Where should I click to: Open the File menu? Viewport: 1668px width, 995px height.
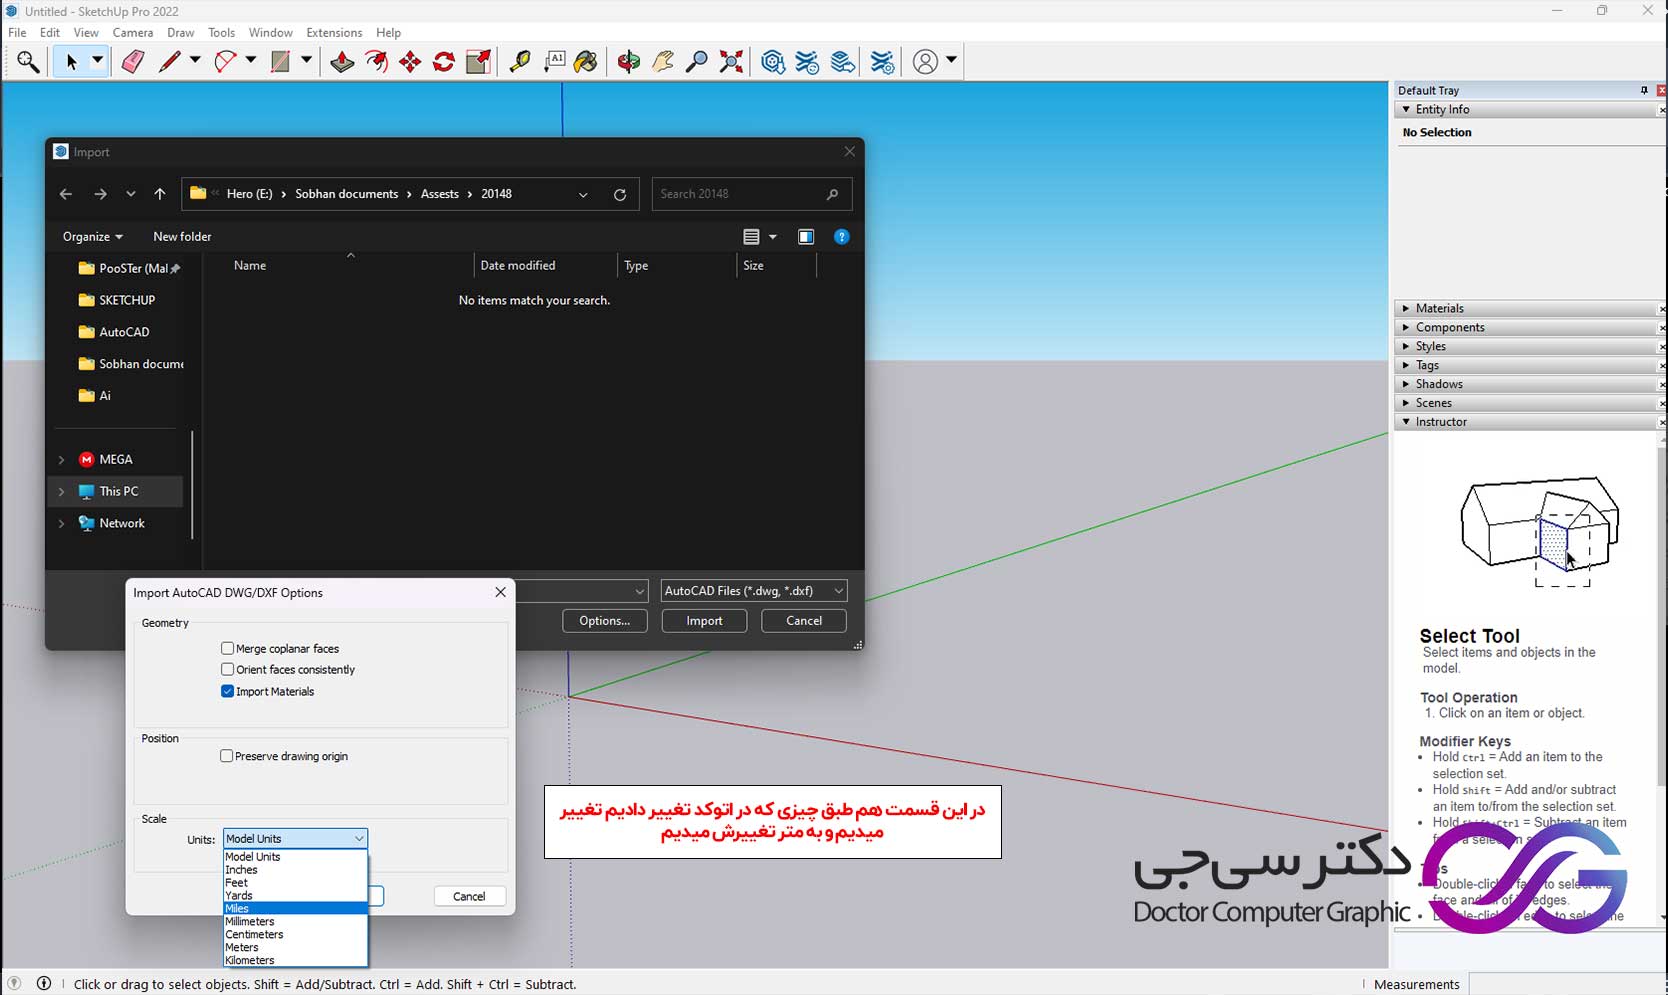[x=17, y=32]
